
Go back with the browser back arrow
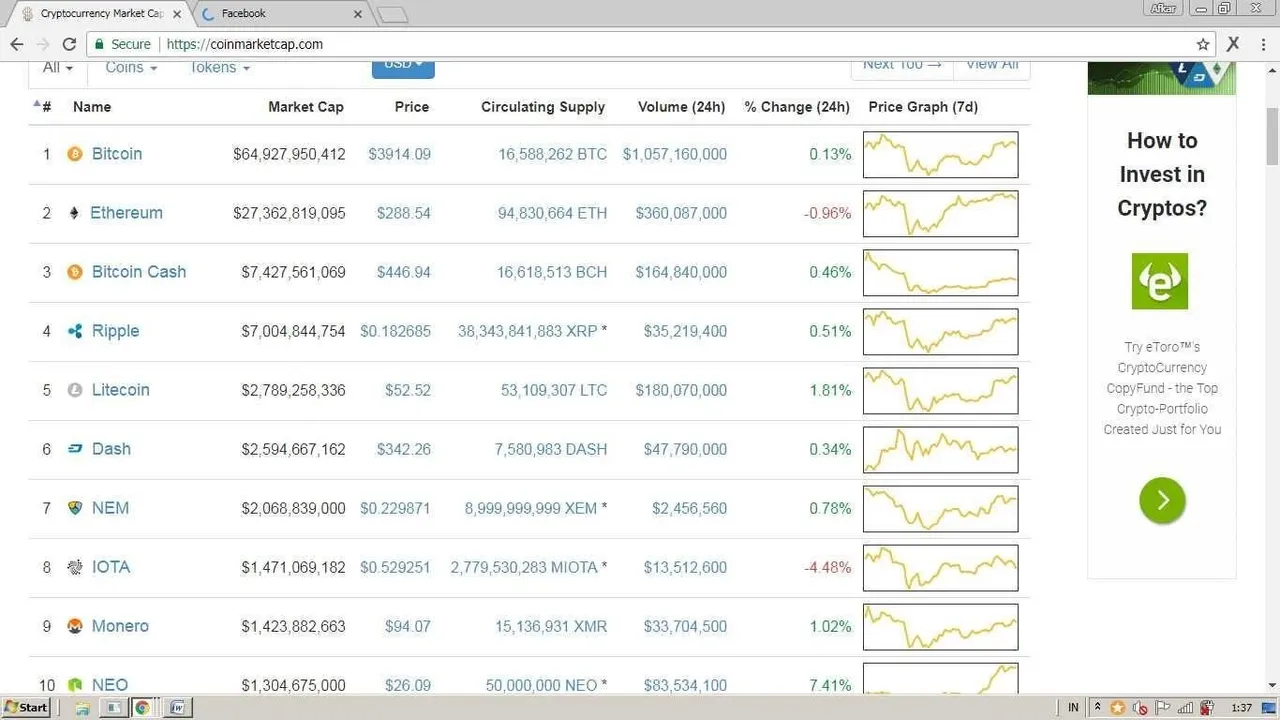pos(17,44)
